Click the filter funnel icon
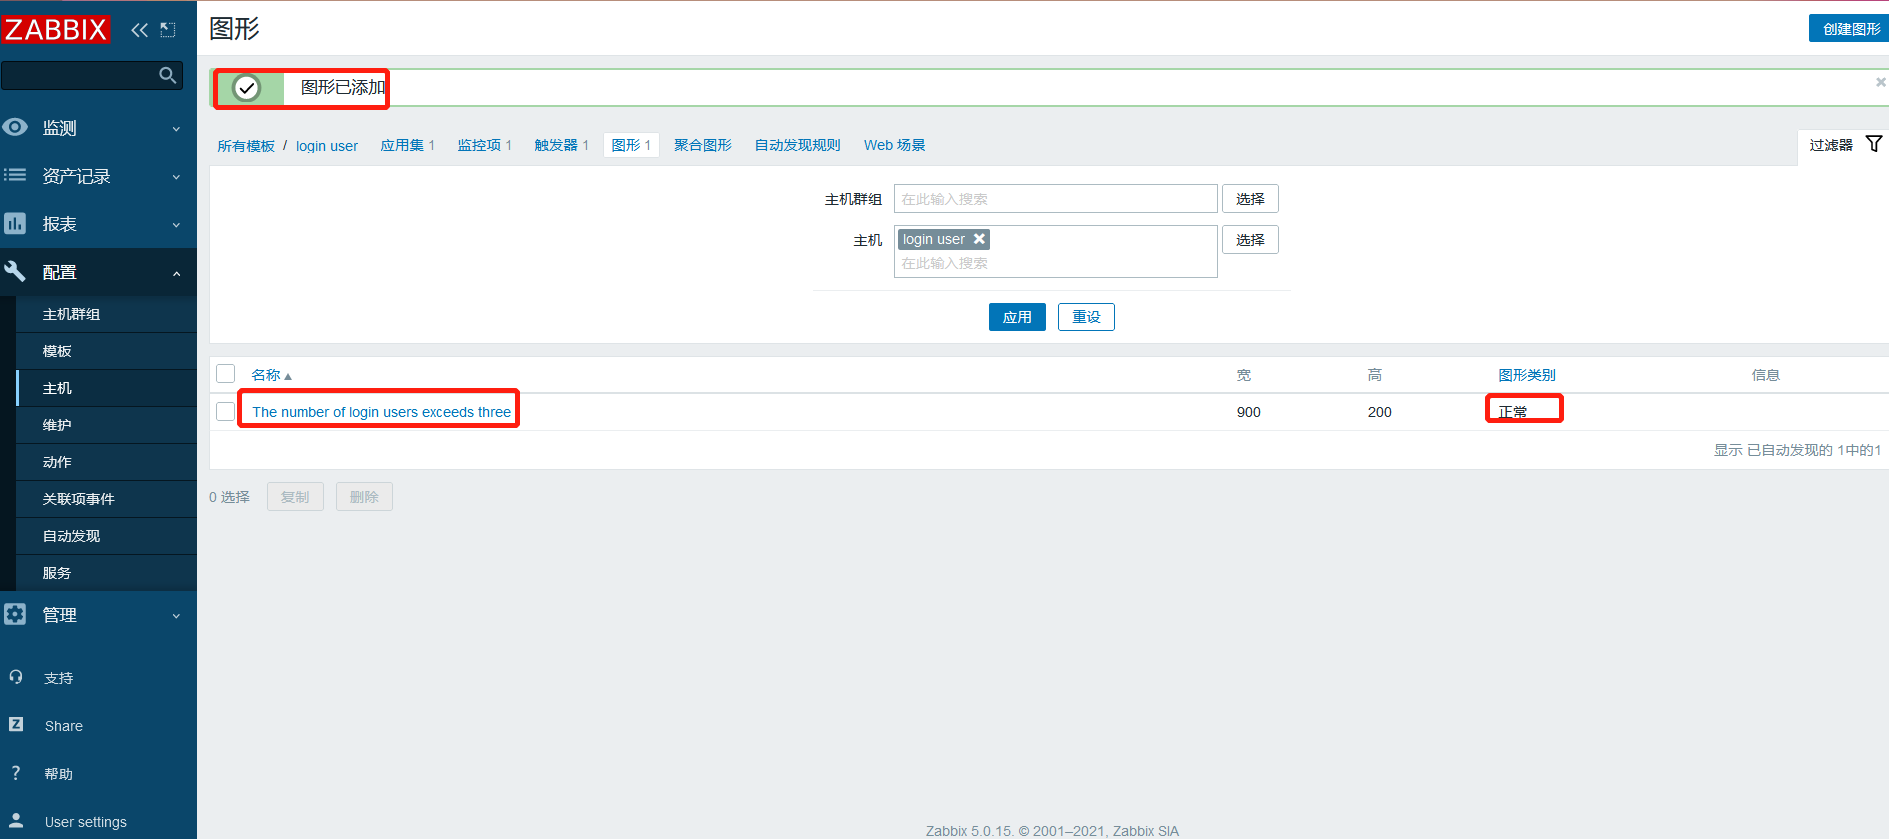1889x839 pixels. (1874, 144)
